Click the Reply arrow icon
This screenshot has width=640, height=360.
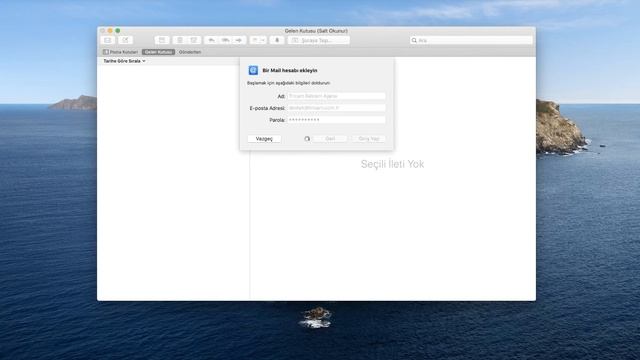tap(211, 40)
